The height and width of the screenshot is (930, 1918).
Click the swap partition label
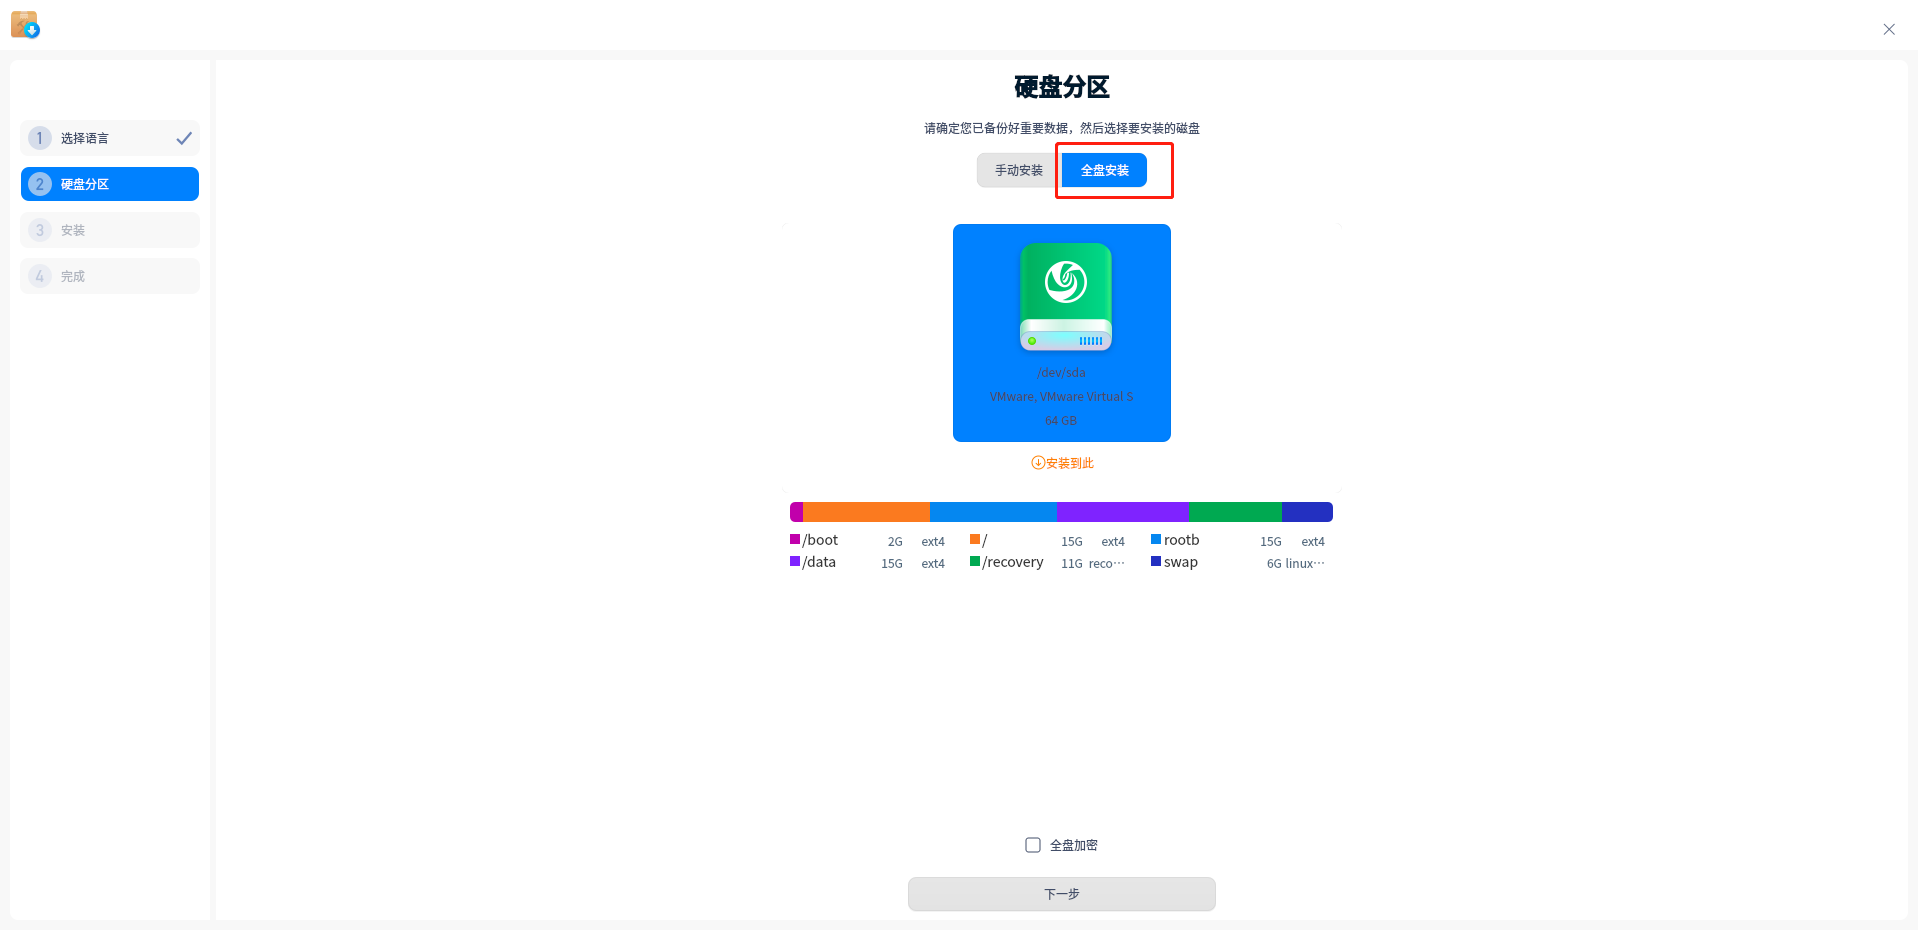pos(1181,562)
